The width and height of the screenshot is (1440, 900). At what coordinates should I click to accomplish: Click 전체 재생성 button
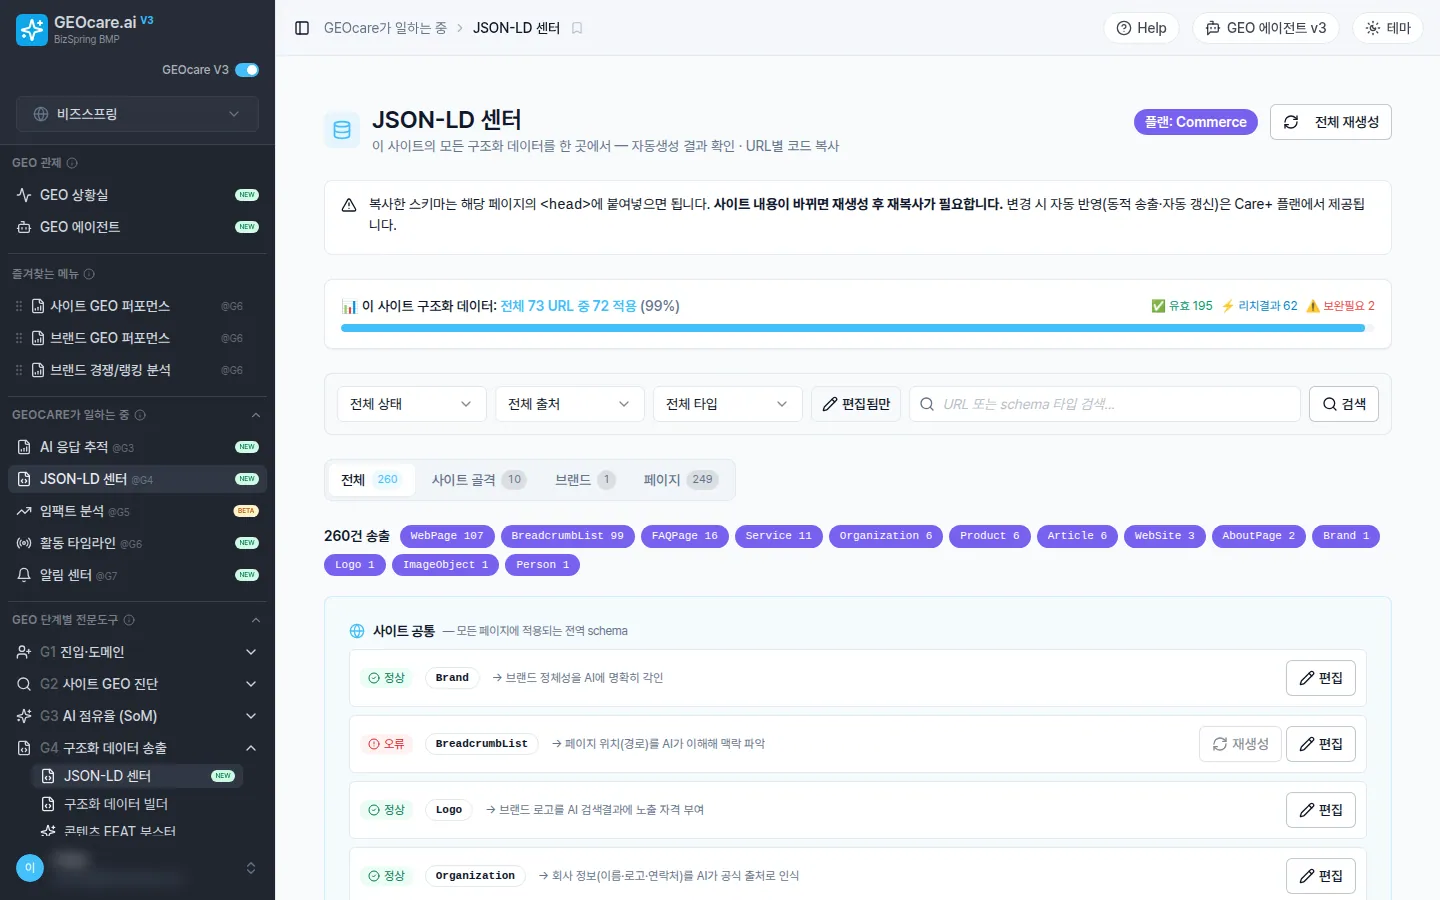pyautogui.click(x=1331, y=122)
